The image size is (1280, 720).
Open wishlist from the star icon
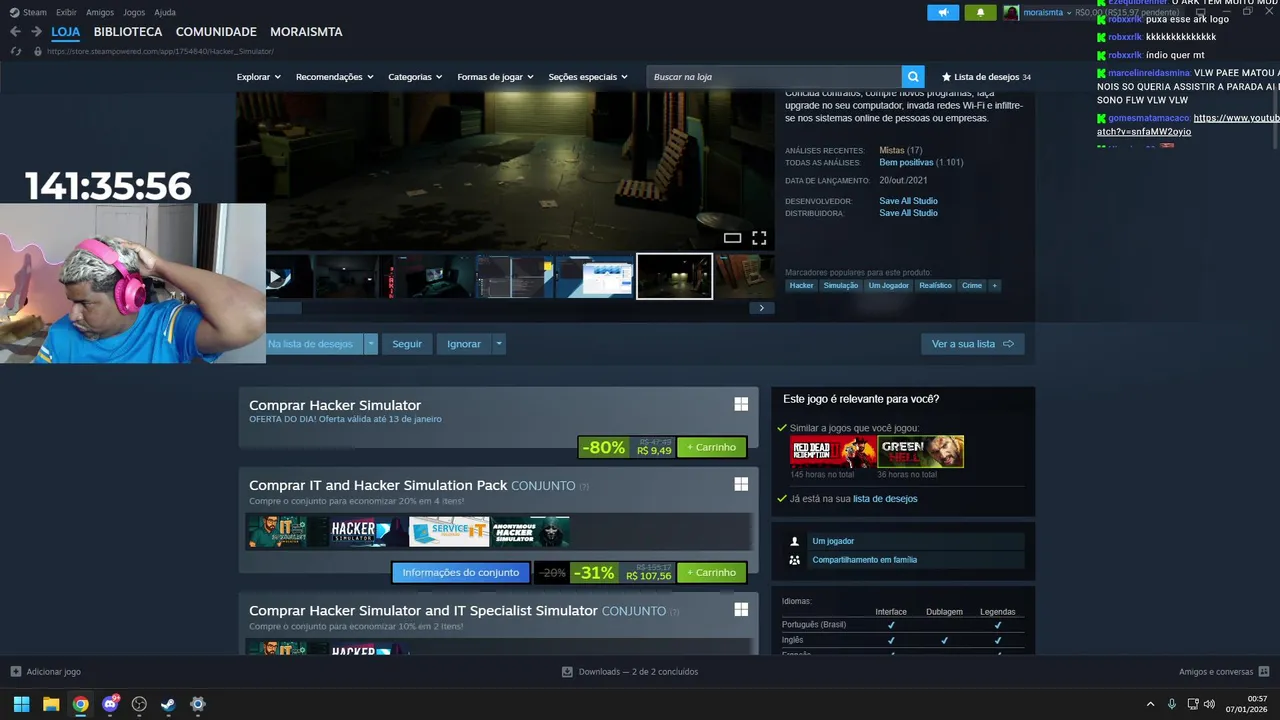tap(946, 77)
